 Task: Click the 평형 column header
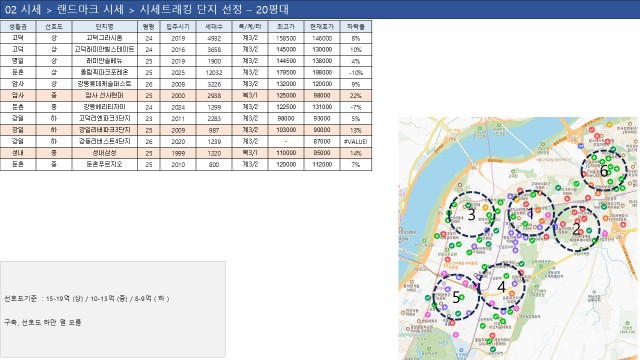click(x=149, y=27)
